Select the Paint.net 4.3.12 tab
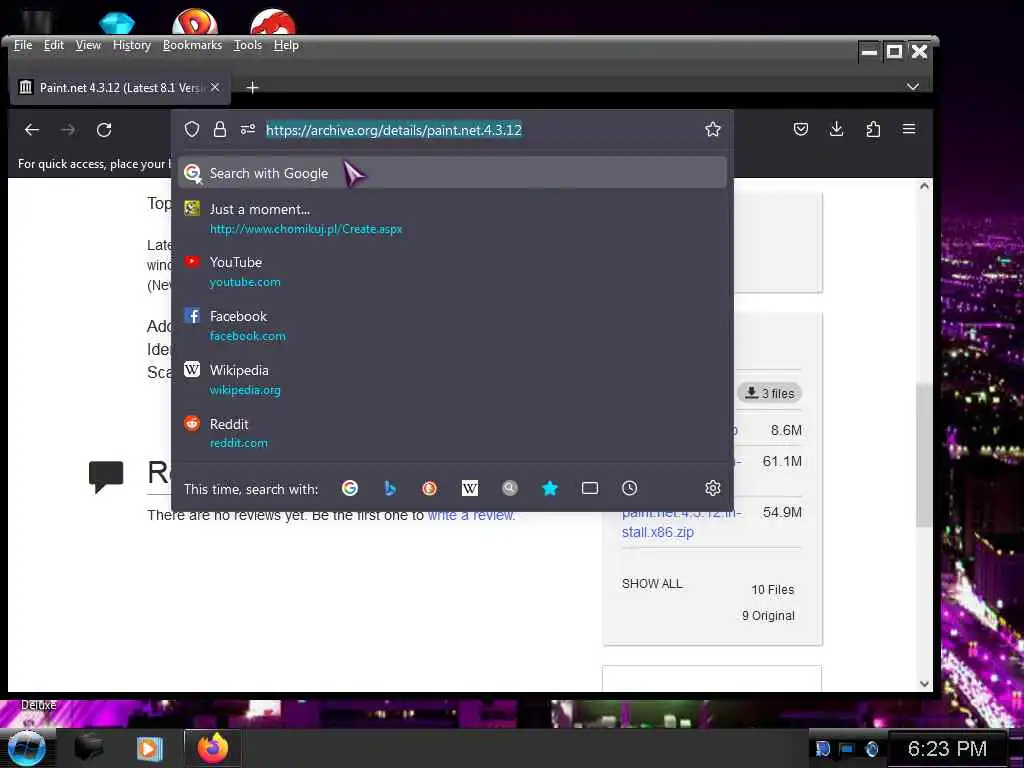The image size is (1024, 768). pyautogui.click(x=120, y=88)
